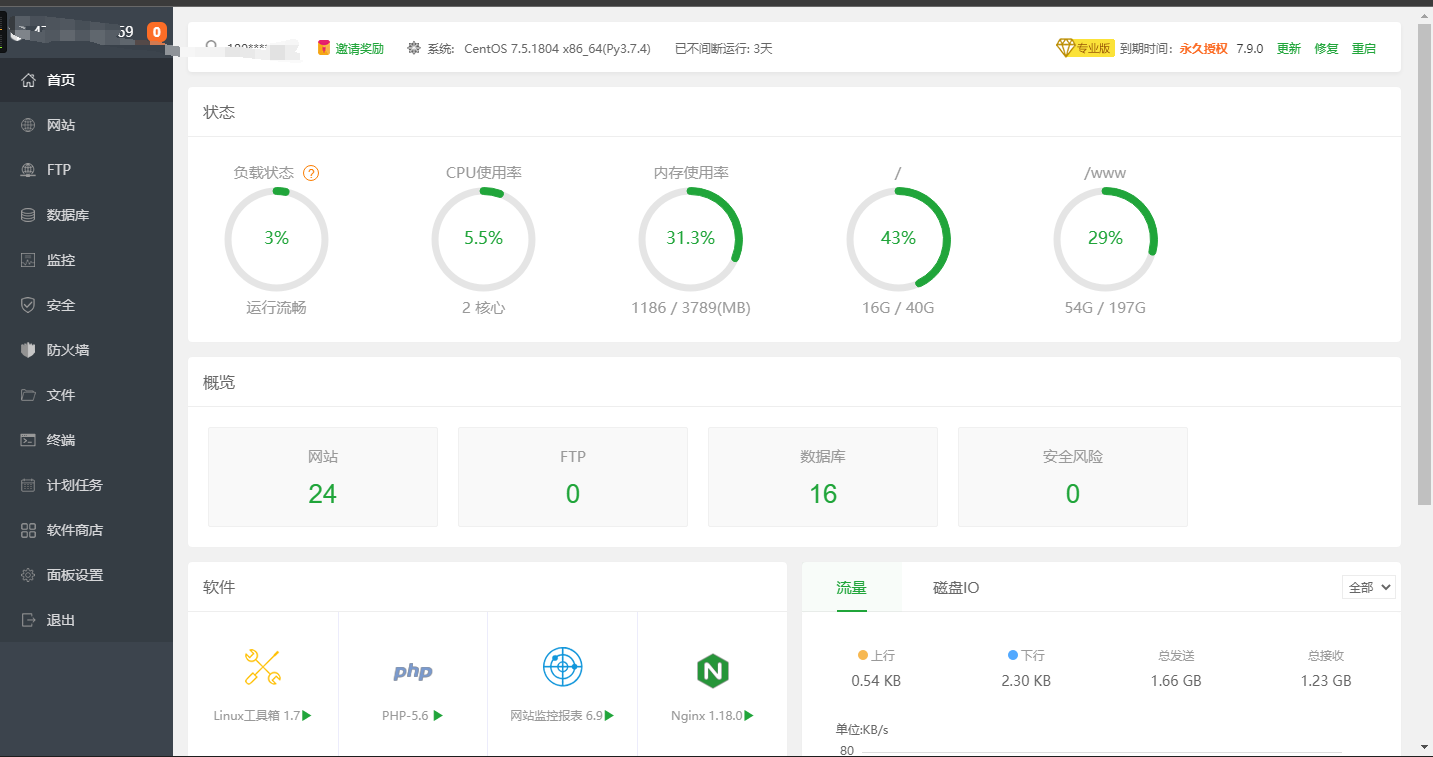Switch to the 磁盘IO tab
Screen dimensions: 1433x757
coord(956,587)
